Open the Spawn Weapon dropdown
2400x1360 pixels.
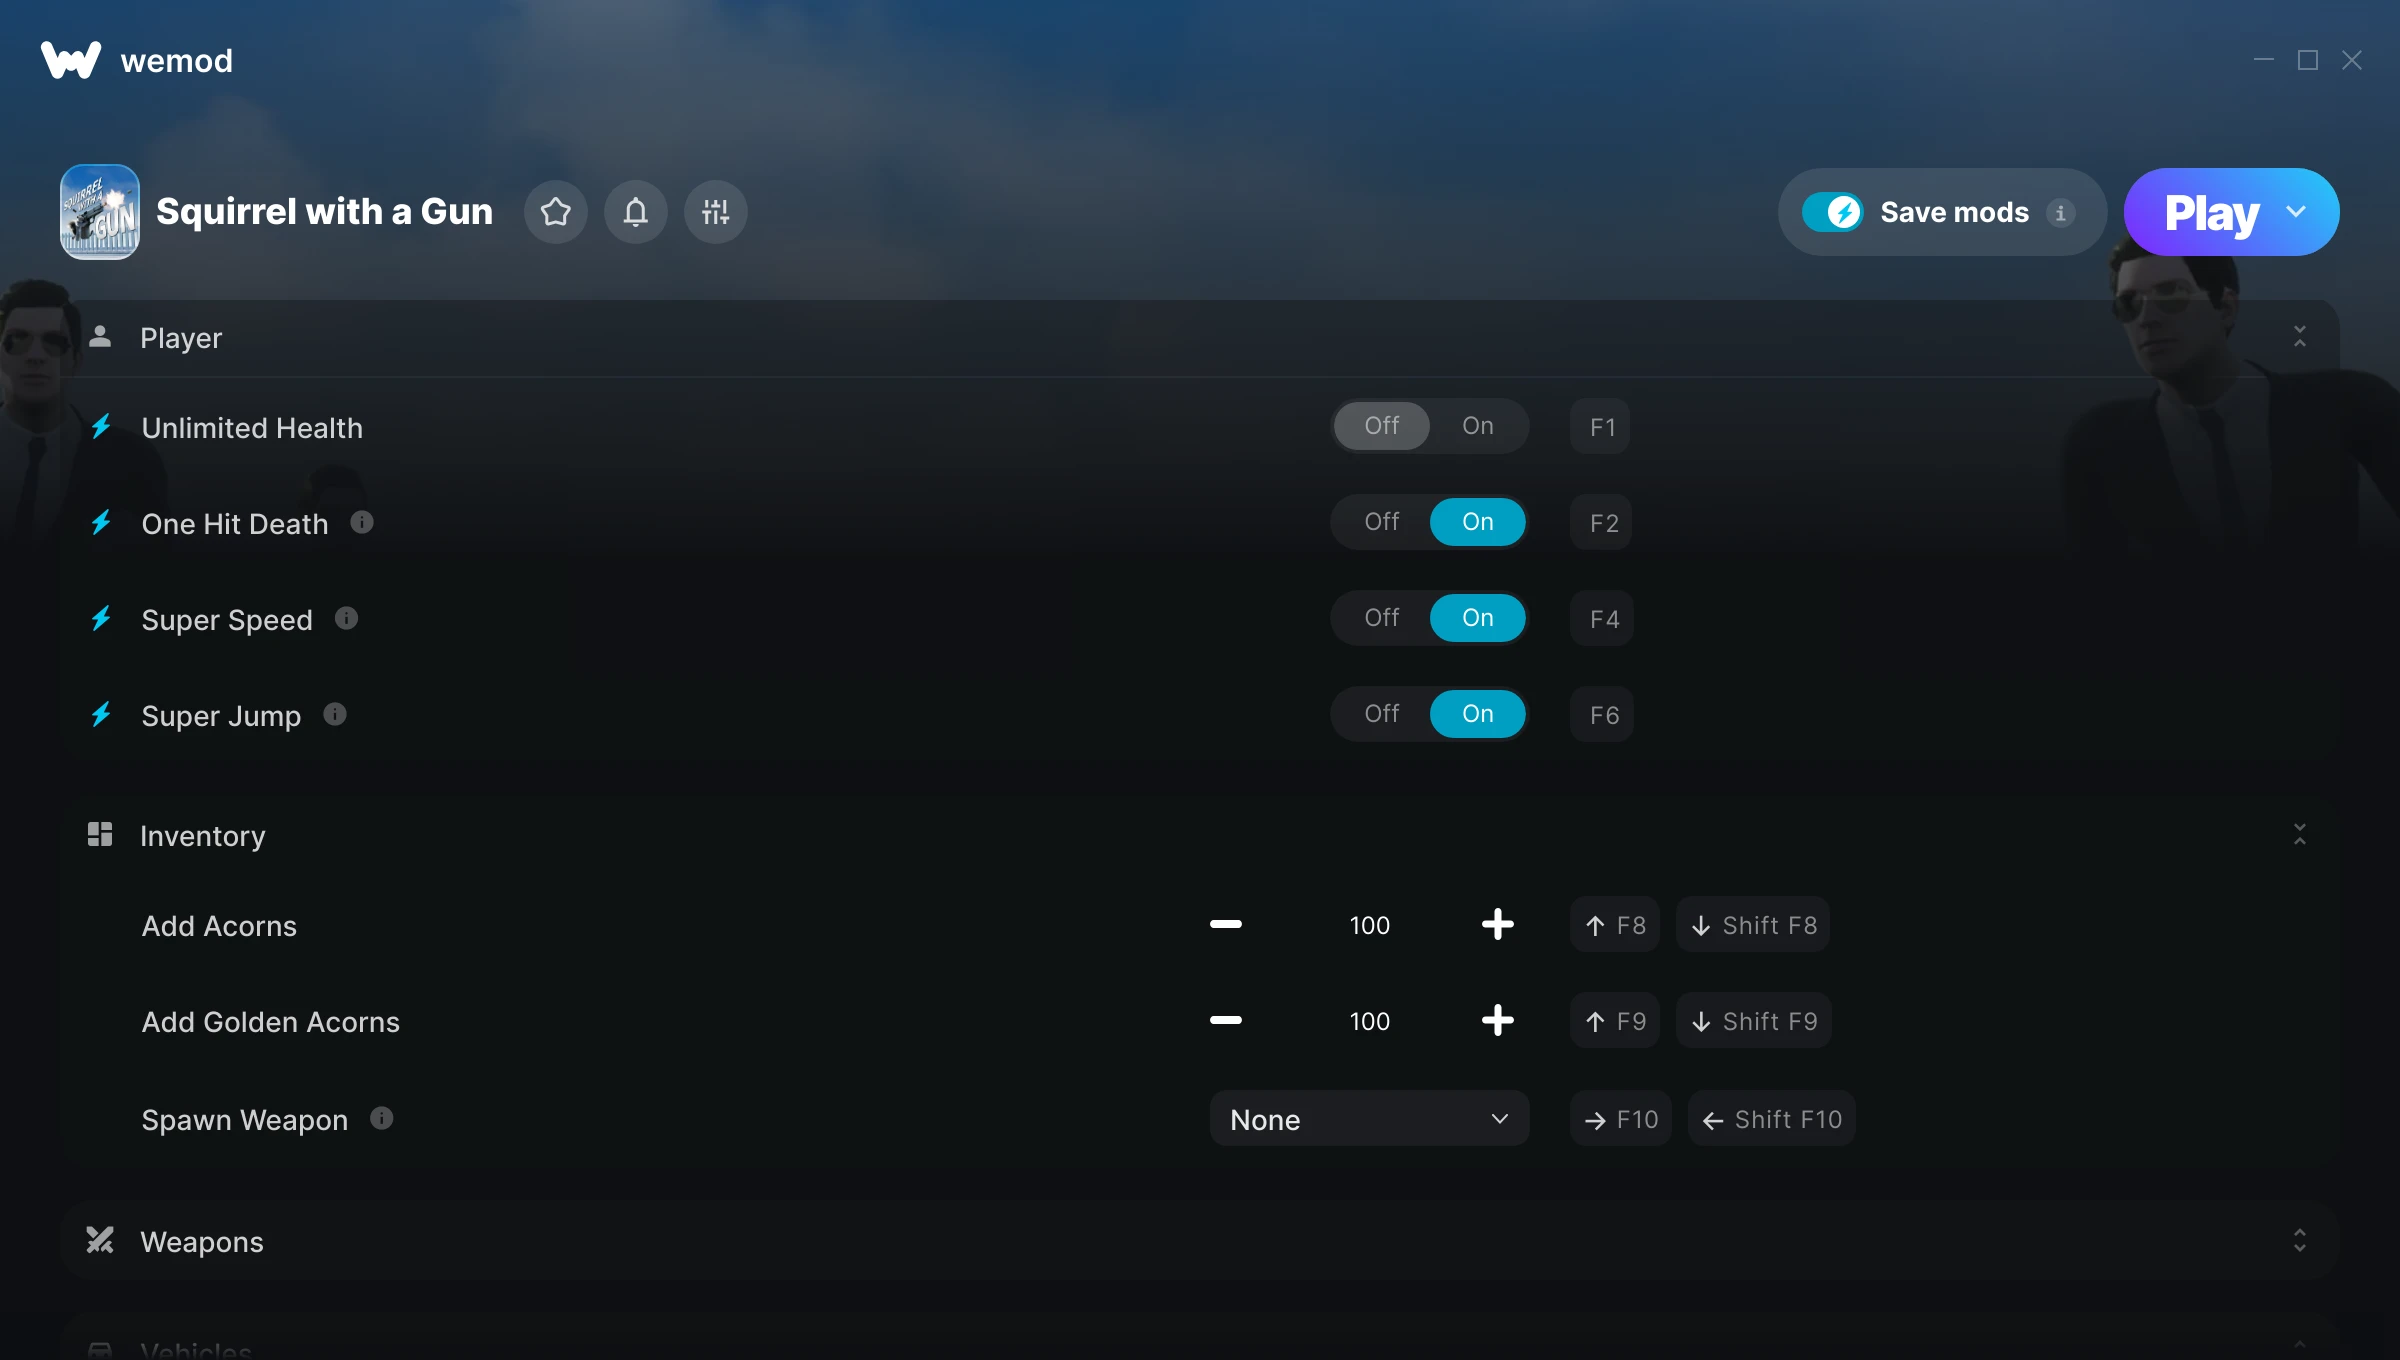[x=1369, y=1119]
